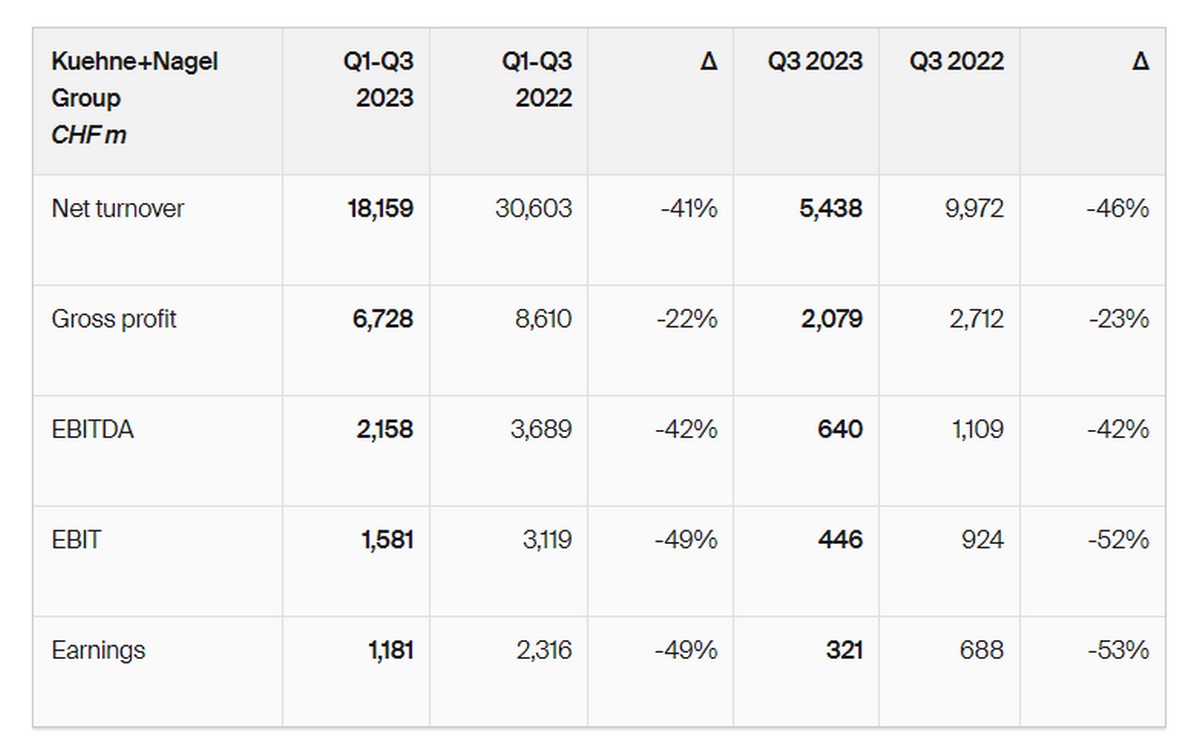Select the Earnings row label
This screenshot has width=1200, height=750.
[98, 650]
